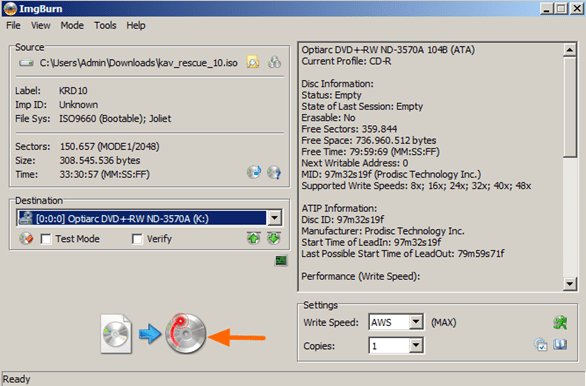586x386 pixels.
Task: Click the source path kav_rescue_10.iso
Action: click(x=139, y=63)
